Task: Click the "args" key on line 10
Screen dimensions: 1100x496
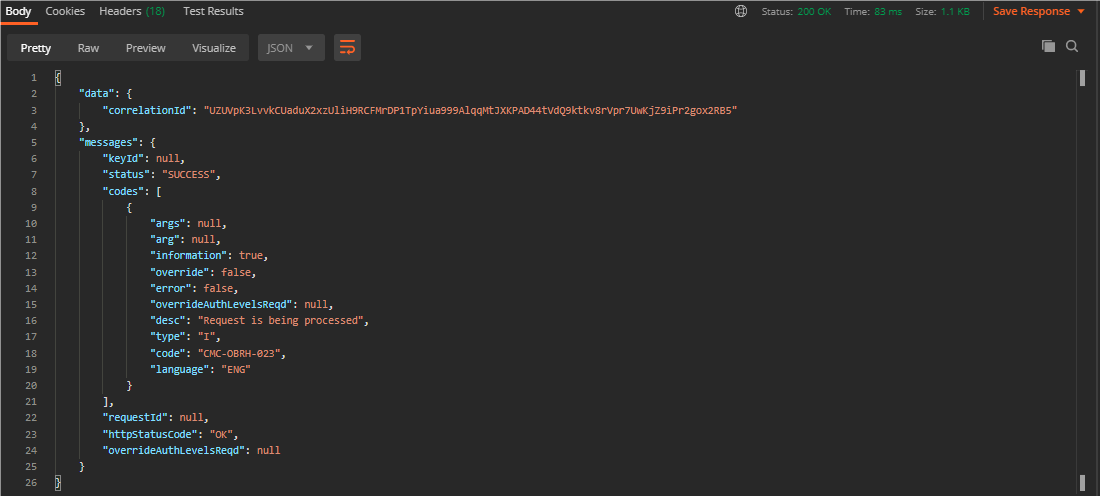Action: click(168, 223)
